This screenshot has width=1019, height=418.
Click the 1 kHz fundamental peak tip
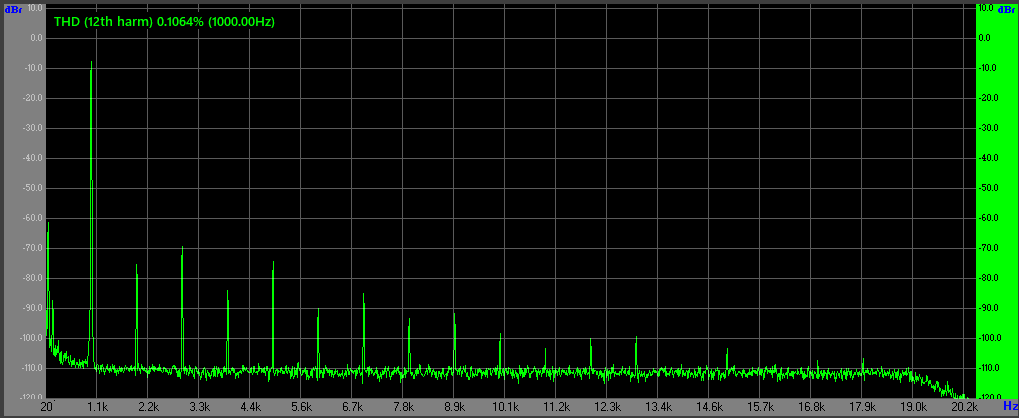point(92,63)
